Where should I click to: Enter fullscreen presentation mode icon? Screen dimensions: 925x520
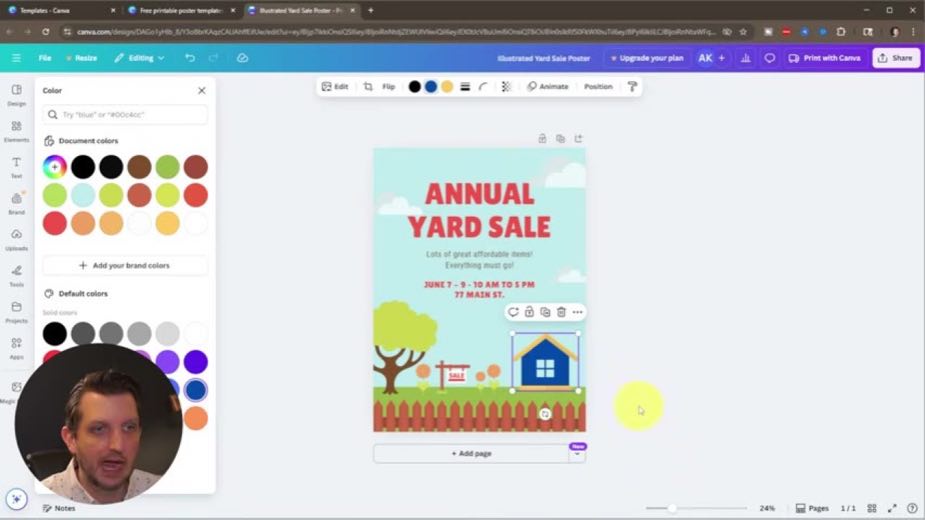coord(892,508)
